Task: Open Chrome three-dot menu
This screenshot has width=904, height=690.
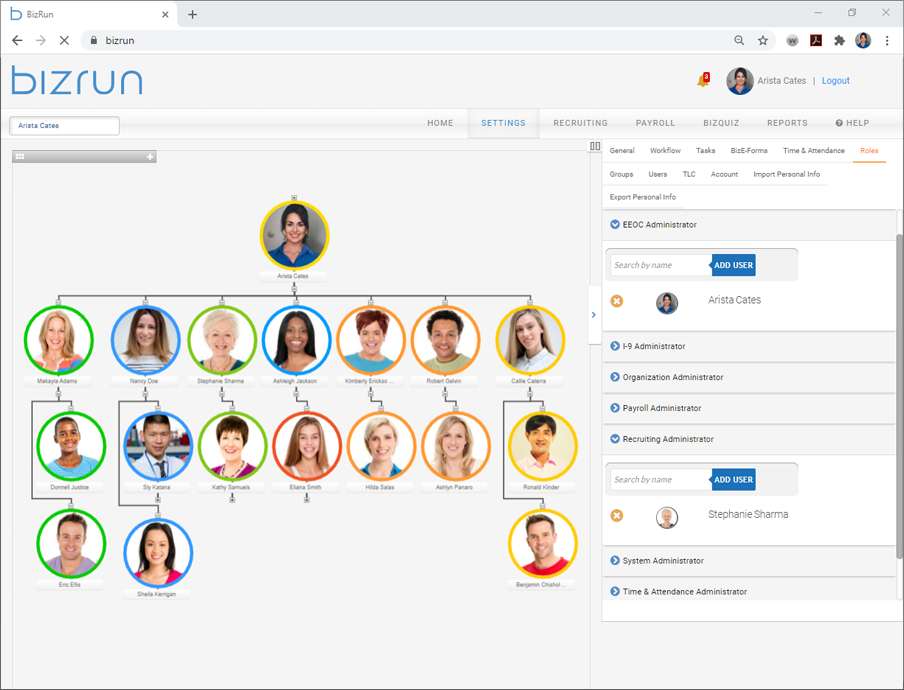Action: tap(887, 40)
